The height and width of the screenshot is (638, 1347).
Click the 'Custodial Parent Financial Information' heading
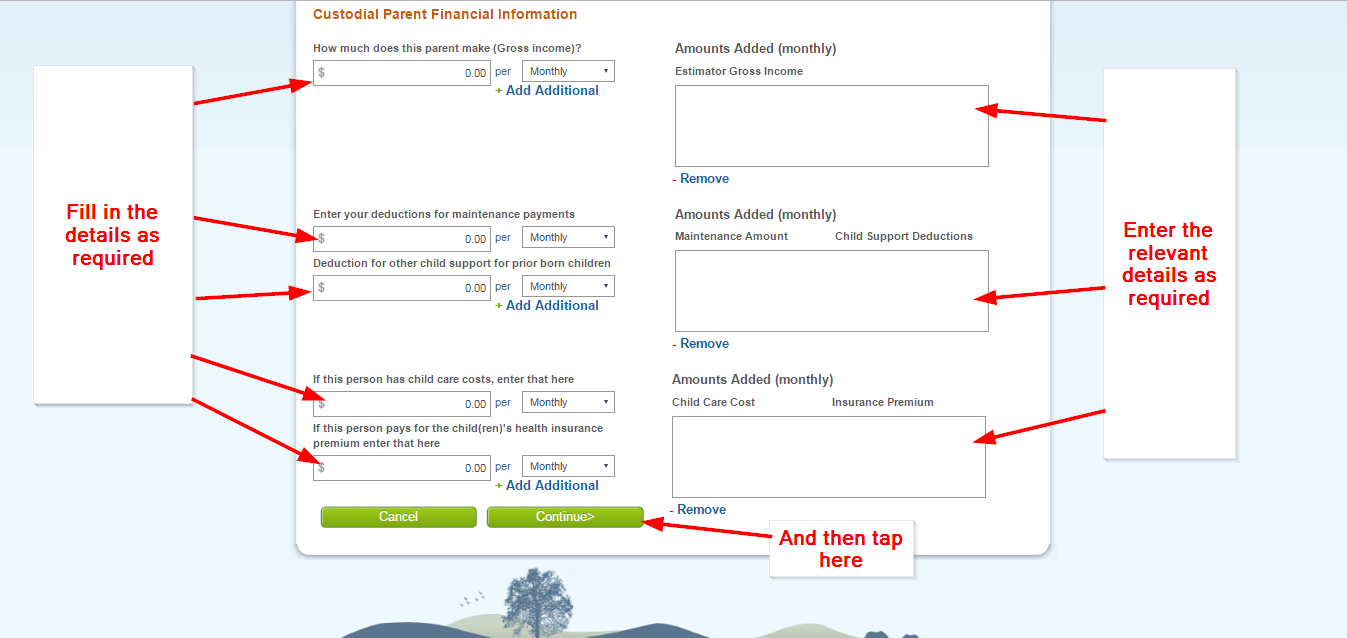click(x=445, y=14)
